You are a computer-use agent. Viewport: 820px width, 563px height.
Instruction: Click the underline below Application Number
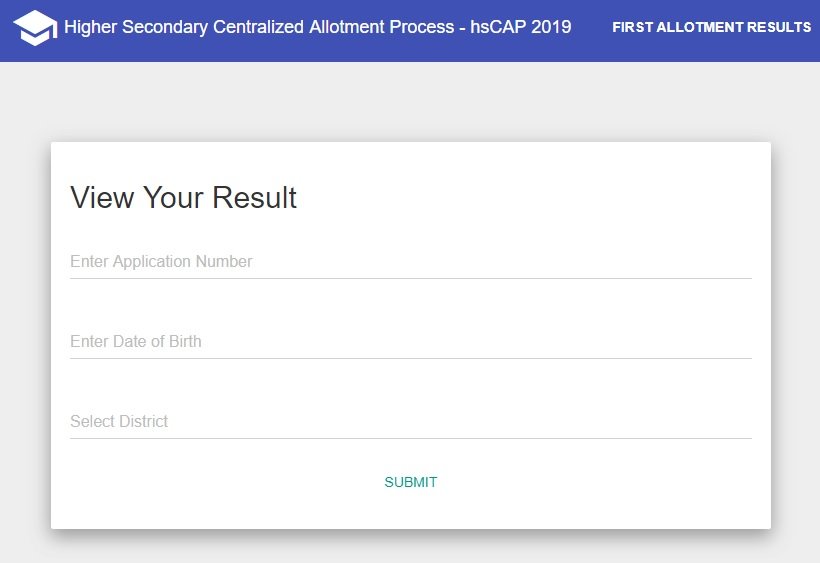tap(411, 278)
